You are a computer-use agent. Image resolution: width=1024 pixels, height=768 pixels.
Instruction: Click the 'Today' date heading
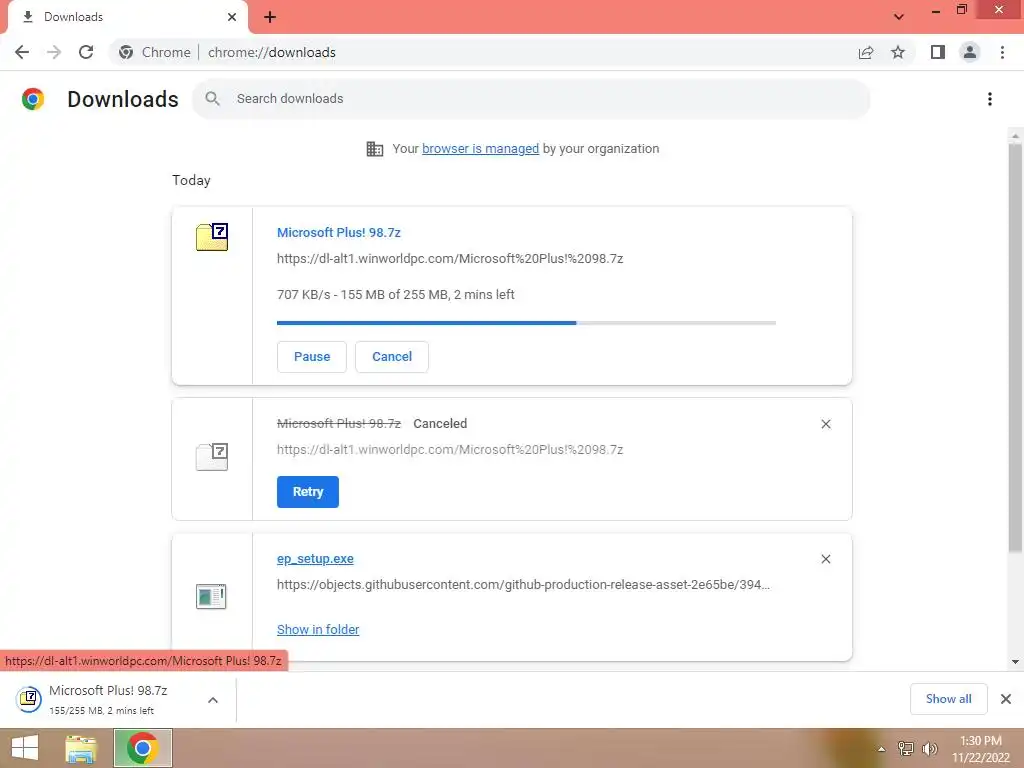(191, 180)
